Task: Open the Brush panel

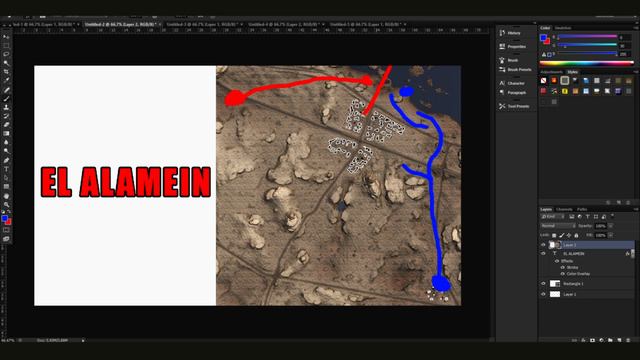Action: [509, 60]
